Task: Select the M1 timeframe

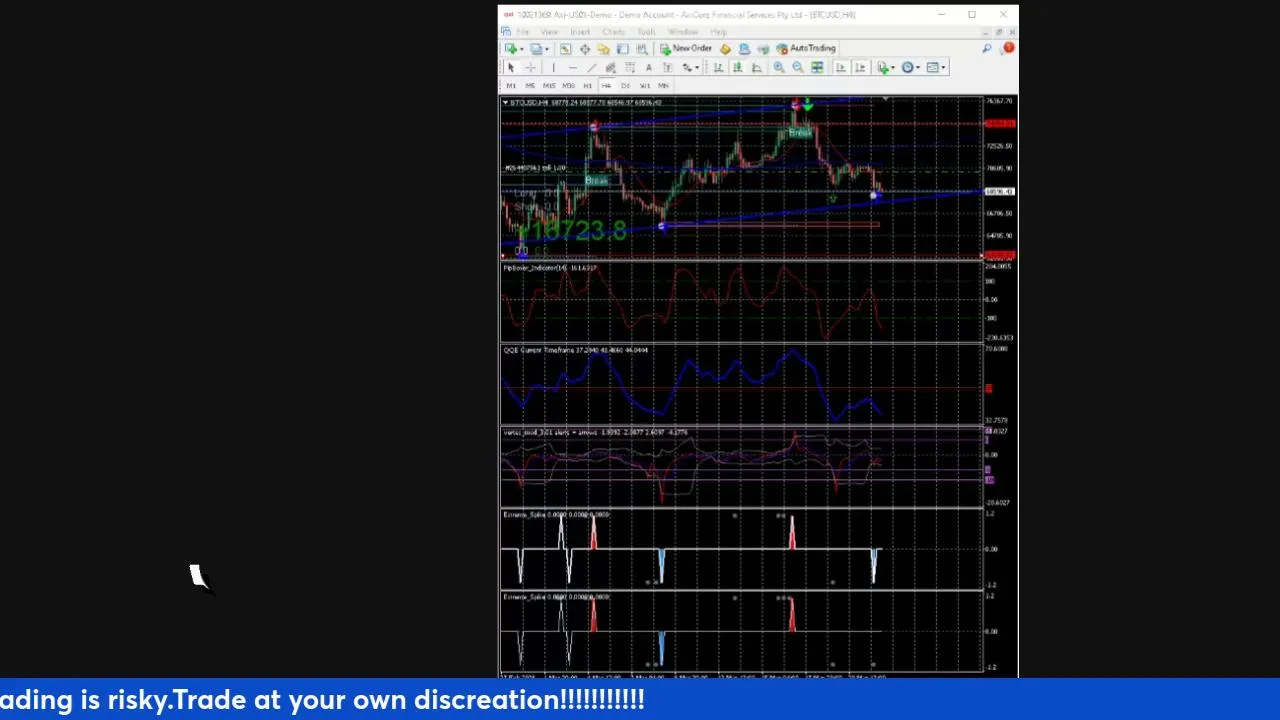Action: coord(511,85)
